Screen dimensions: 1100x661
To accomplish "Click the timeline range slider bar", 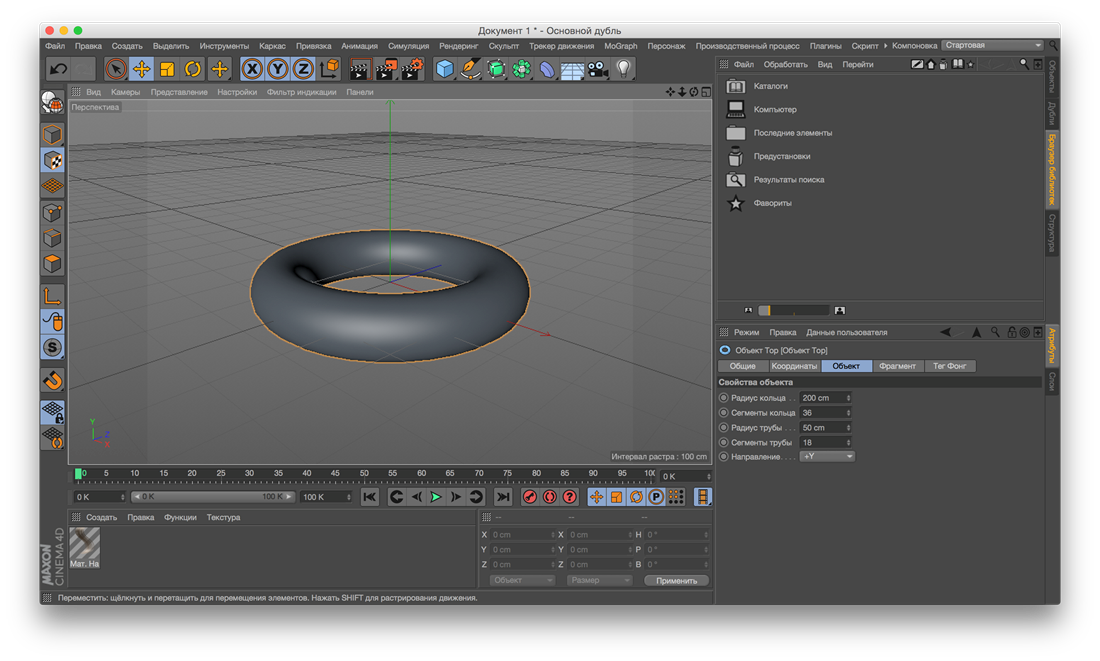I will tap(214, 497).
